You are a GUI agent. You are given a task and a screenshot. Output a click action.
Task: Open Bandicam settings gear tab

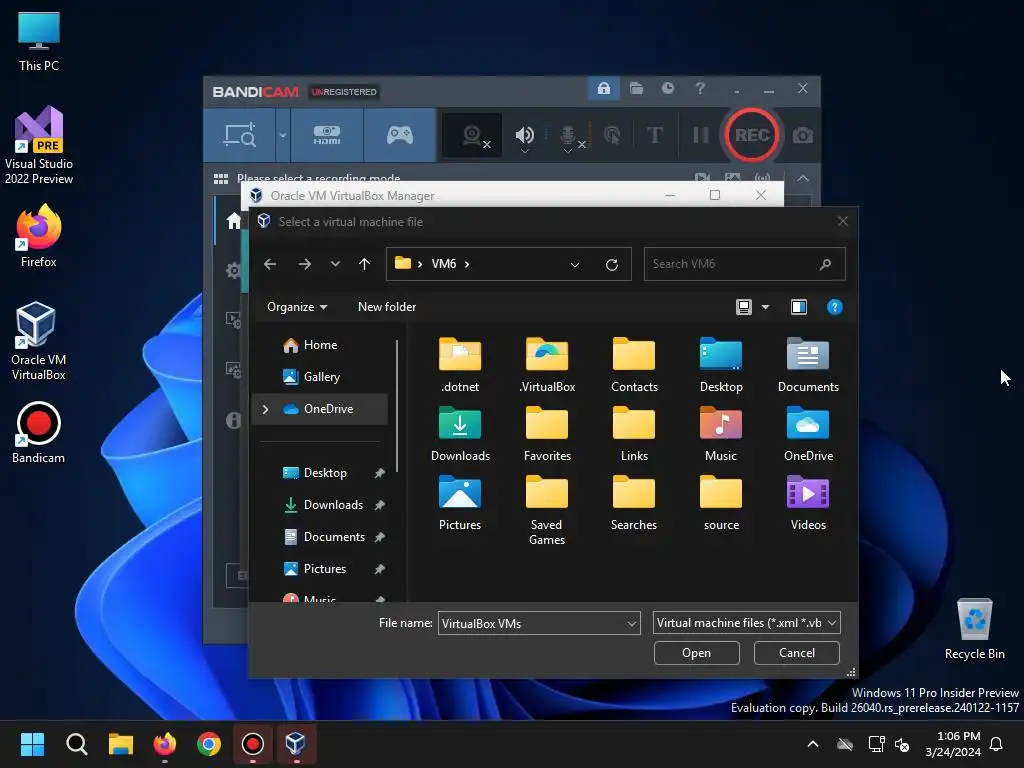pos(233,270)
